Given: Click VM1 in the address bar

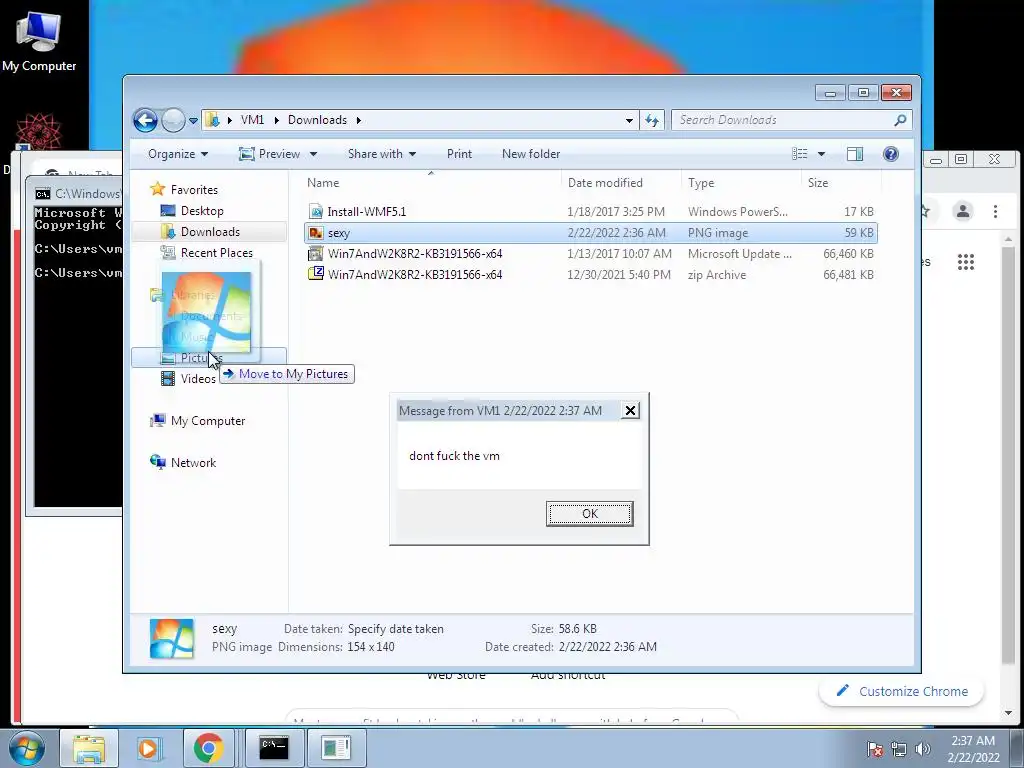Looking at the screenshot, I should (252, 120).
